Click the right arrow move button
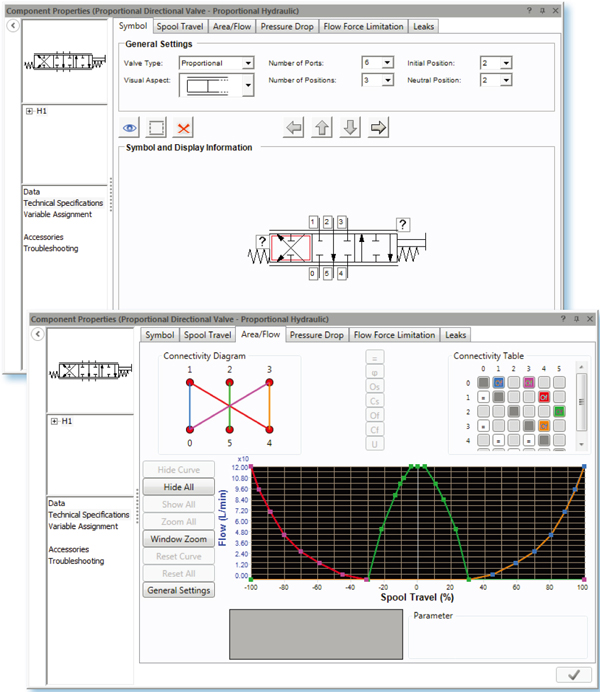The height and width of the screenshot is (692, 600). [378, 128]
